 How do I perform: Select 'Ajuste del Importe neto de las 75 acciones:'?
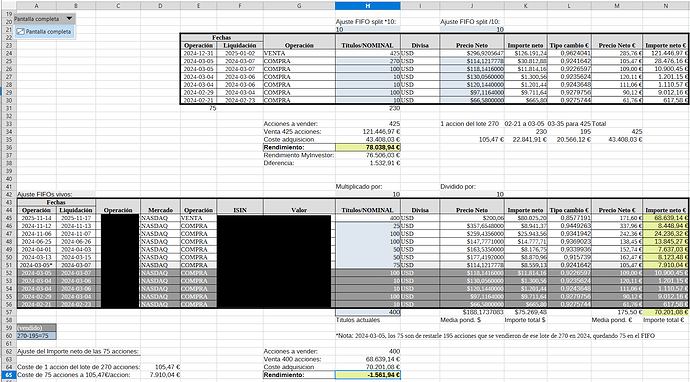78,352
